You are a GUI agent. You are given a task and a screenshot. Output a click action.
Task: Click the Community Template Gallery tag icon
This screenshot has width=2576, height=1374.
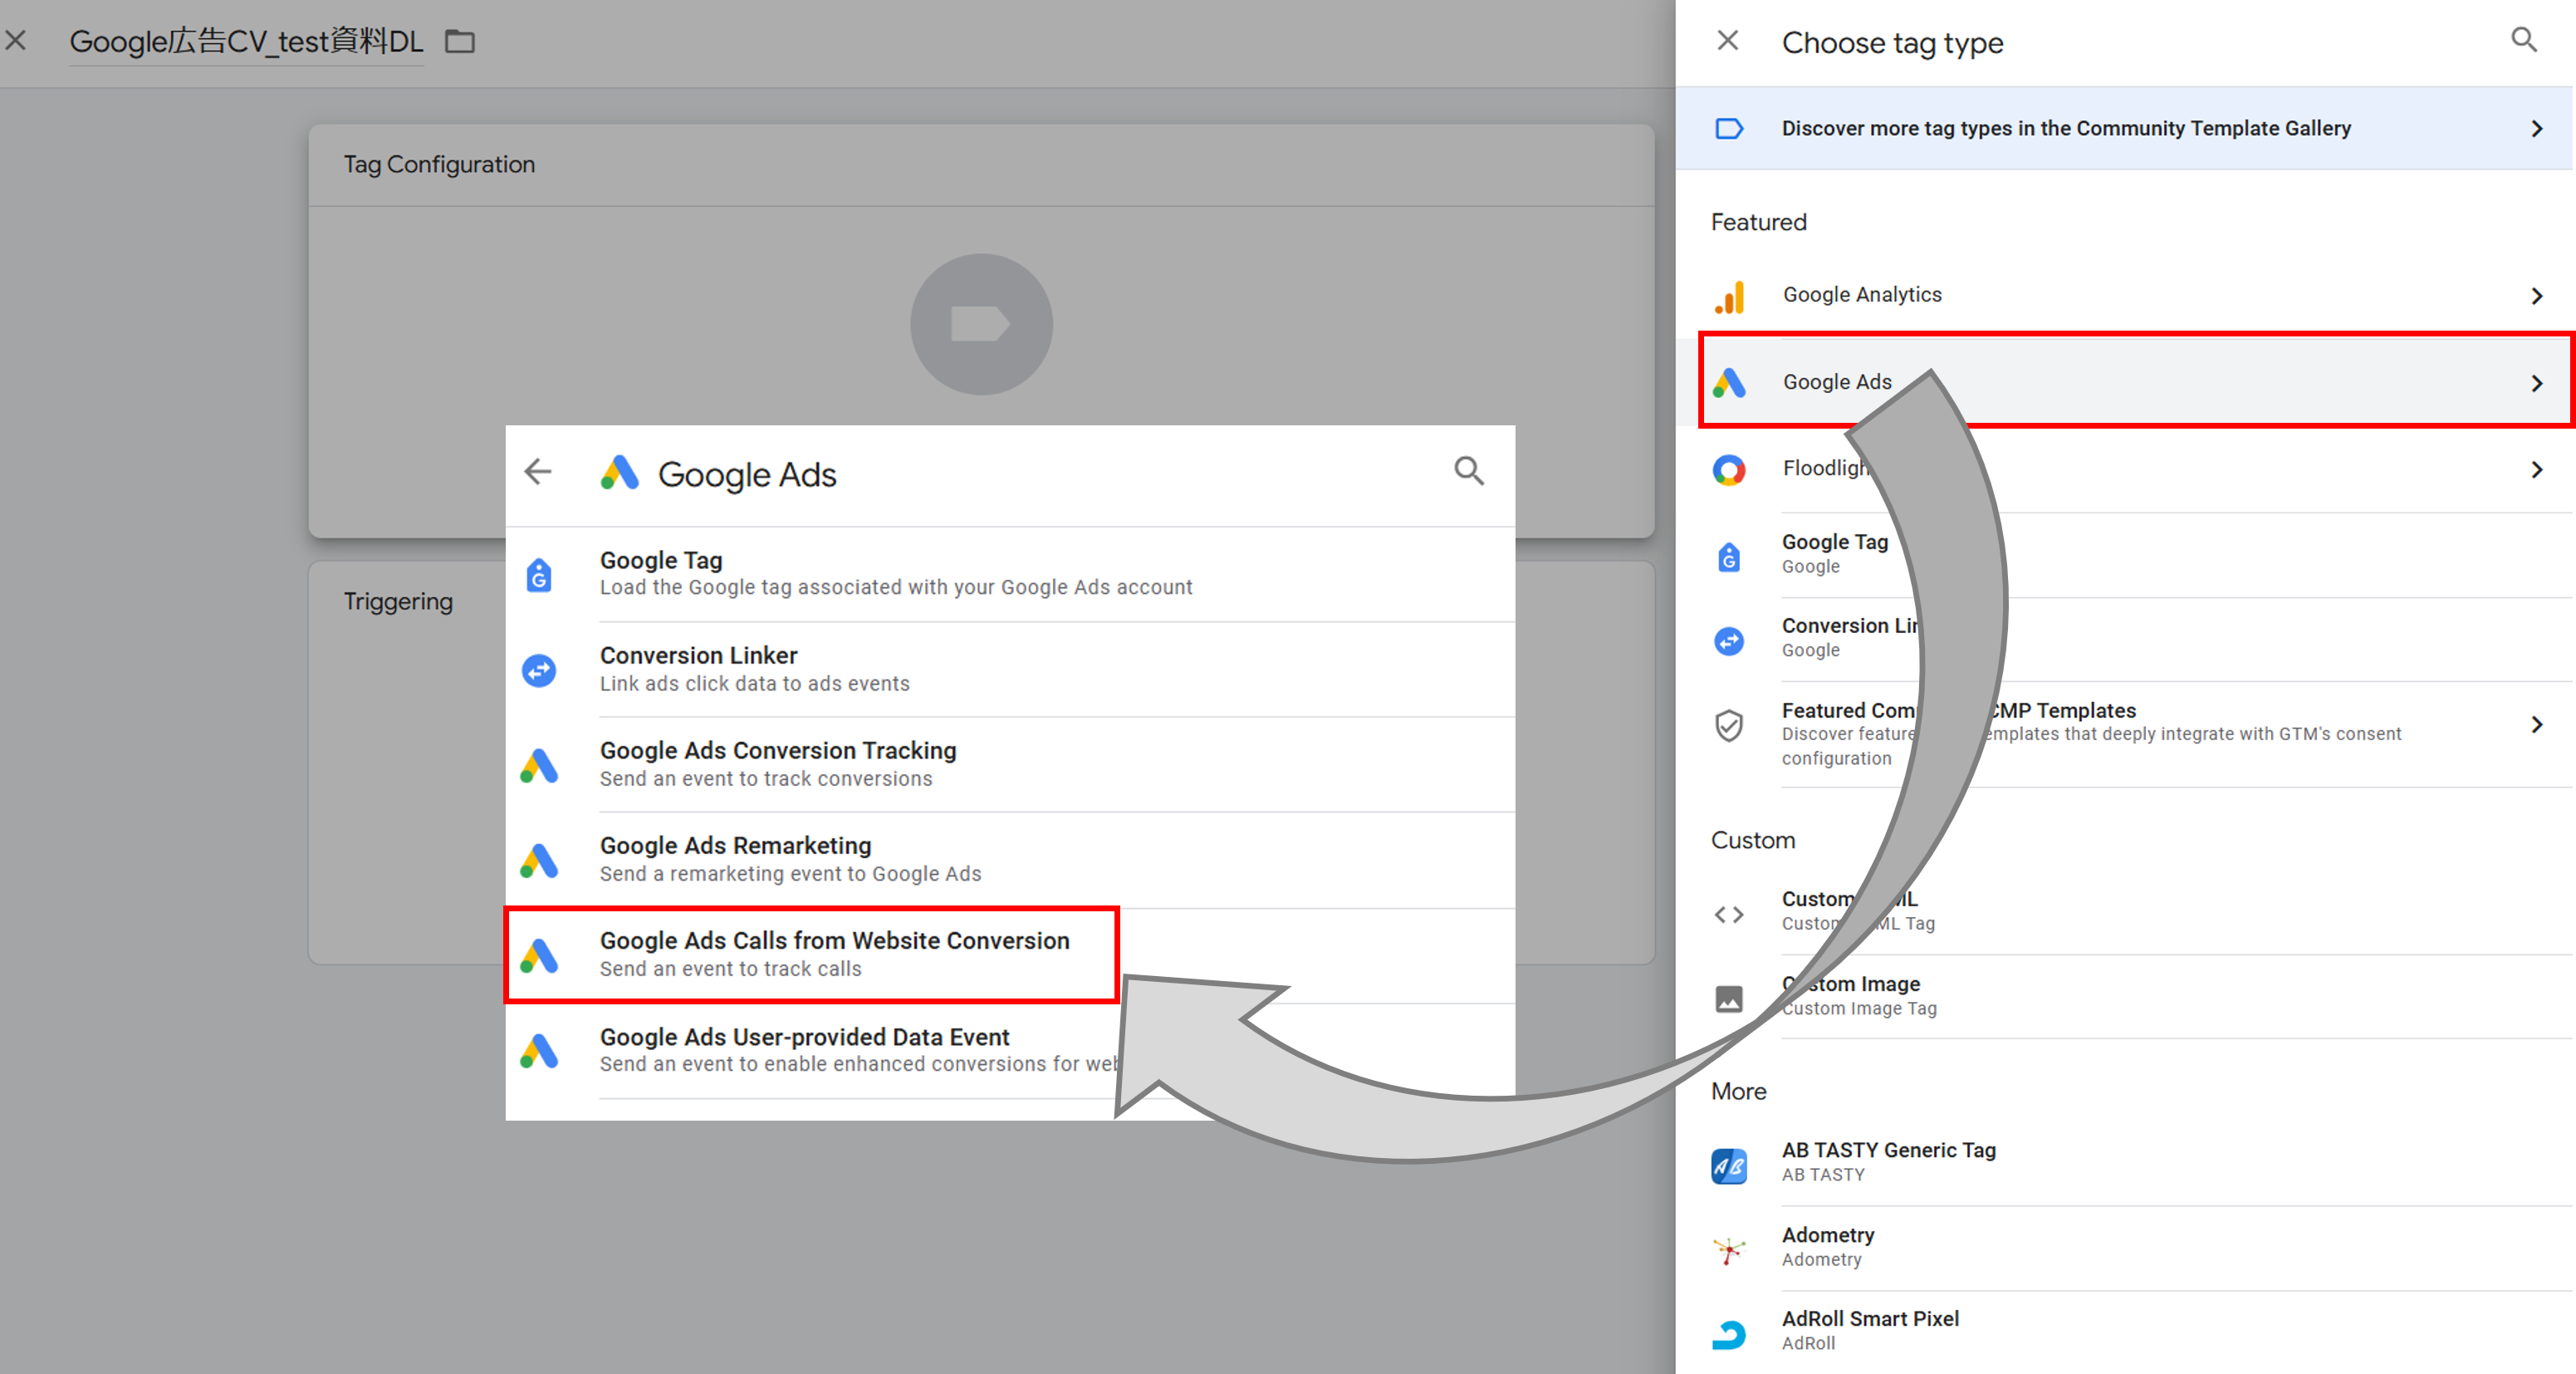point(1729,128)
